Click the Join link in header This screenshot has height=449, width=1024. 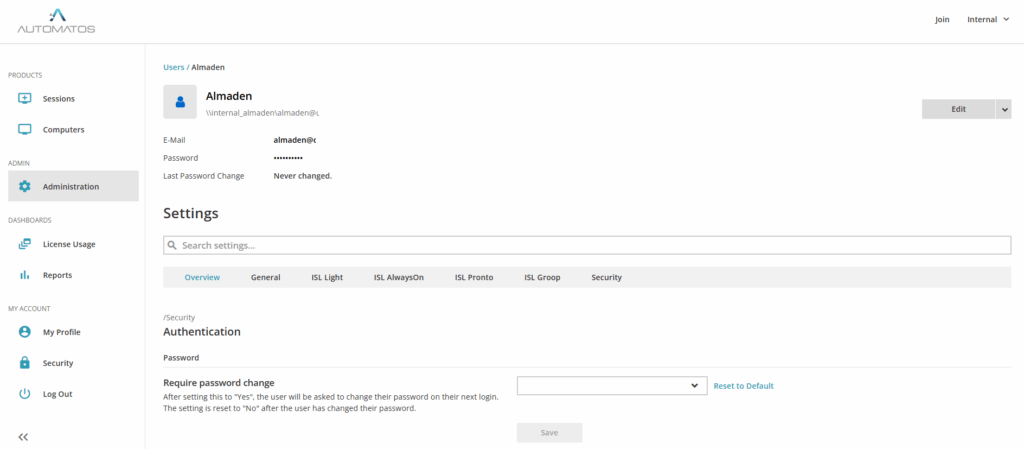pyautogui.click(x=942, y=20)
